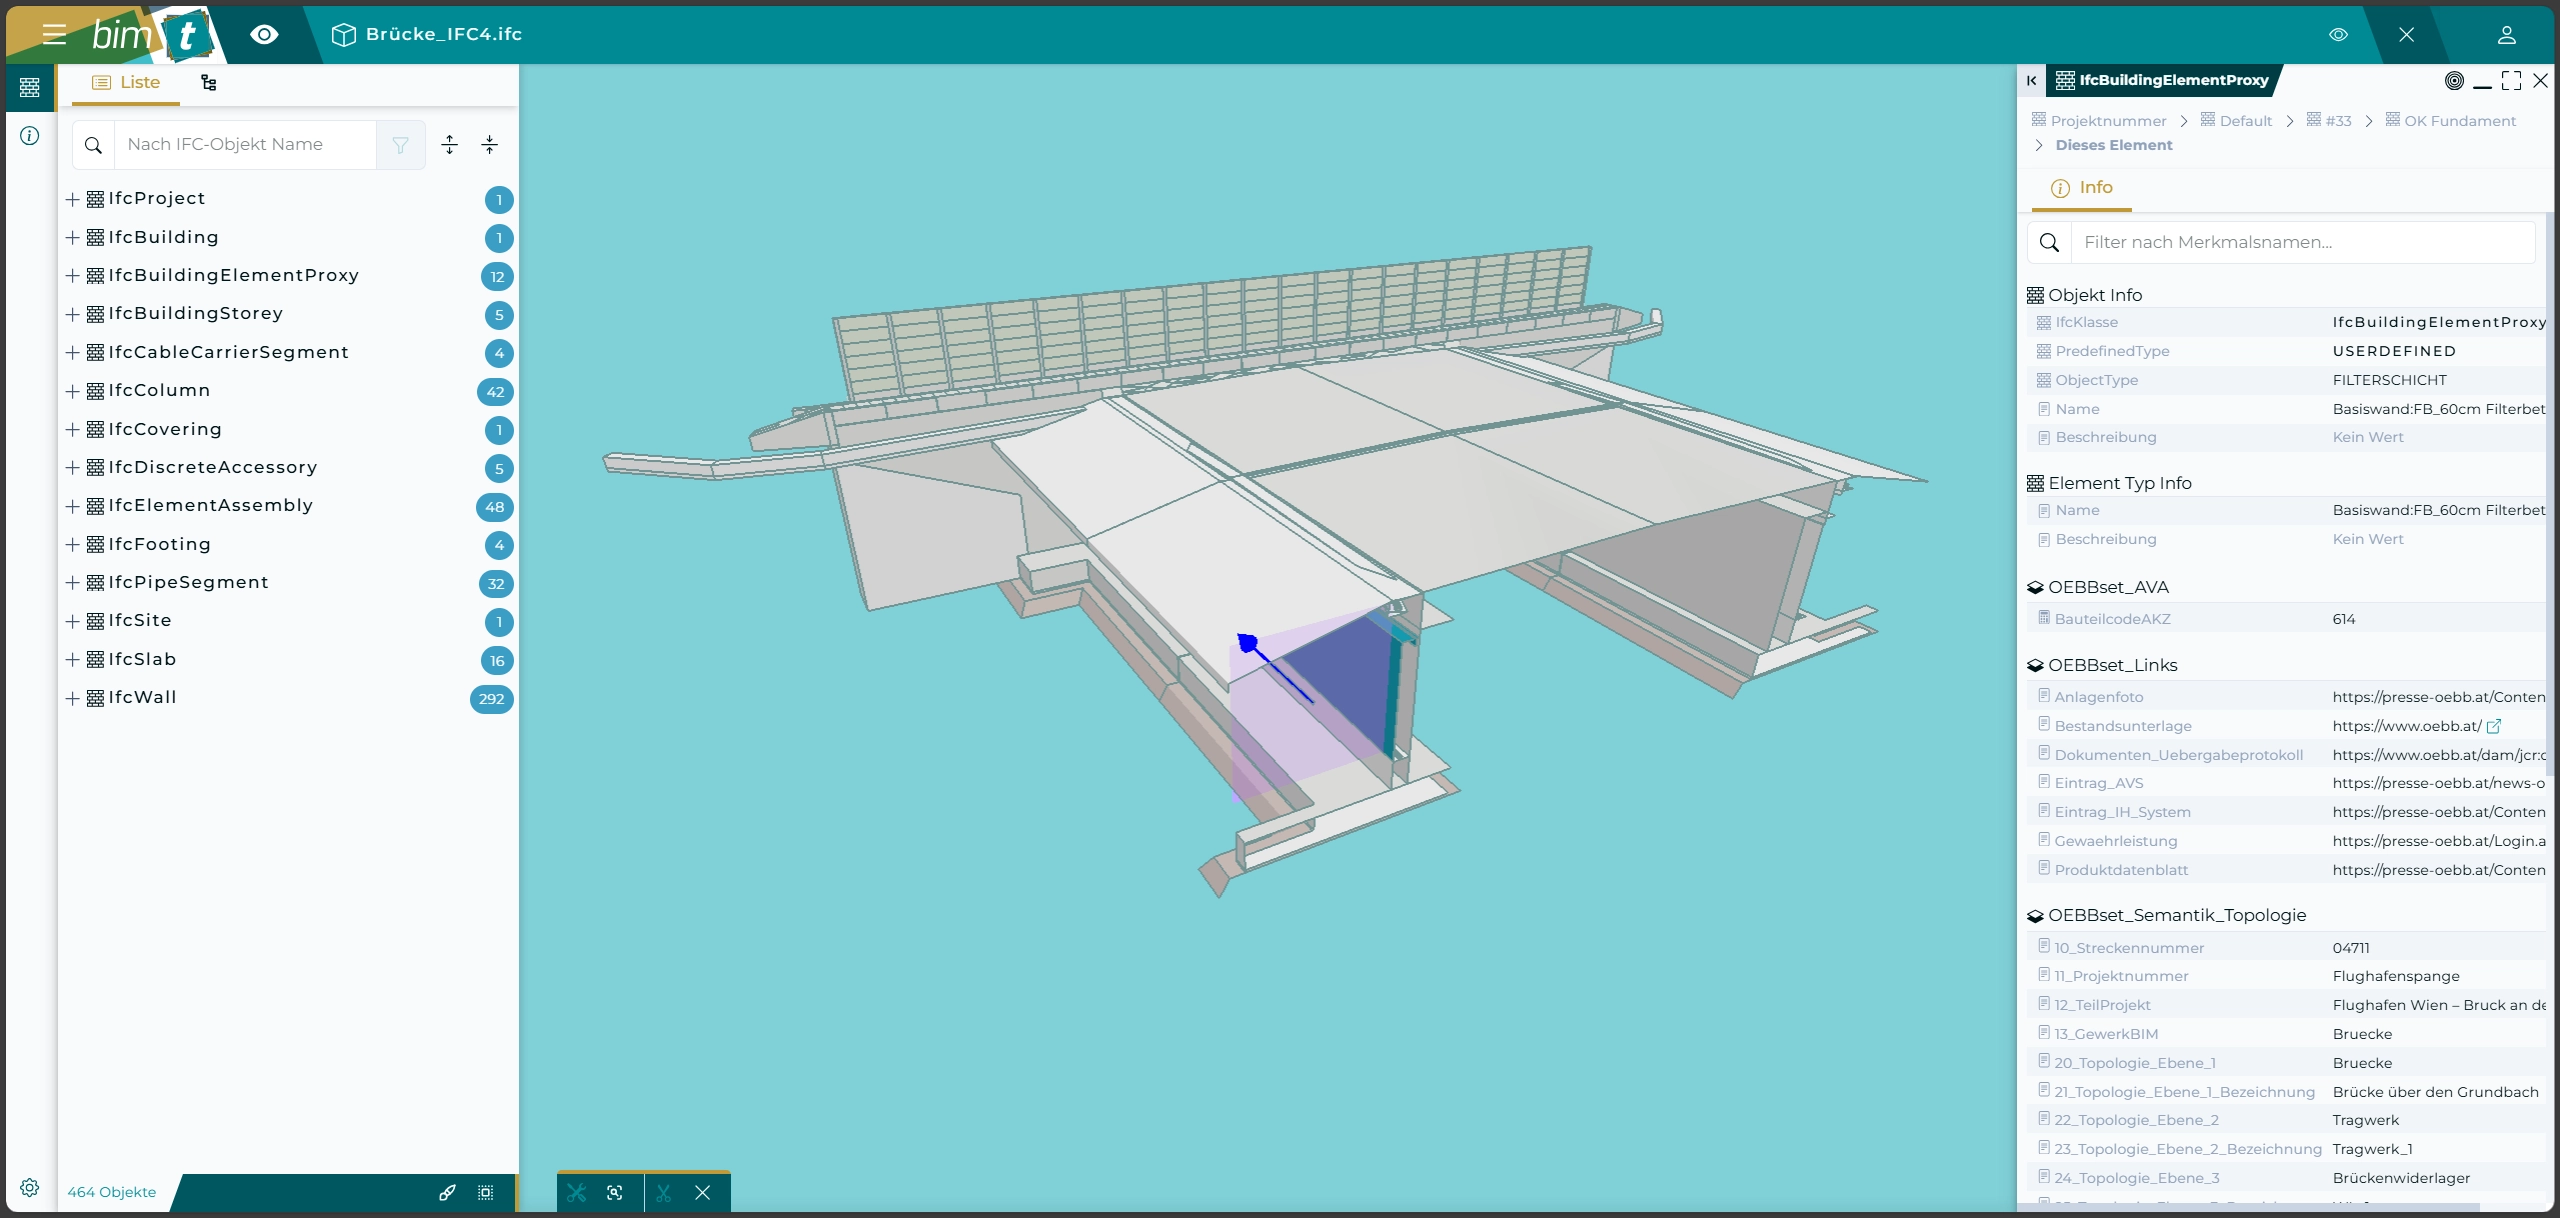Viewport: 2560px width, 1218px height.
Task: Open the tools wrench icon
Action: tap(576, 1192)
